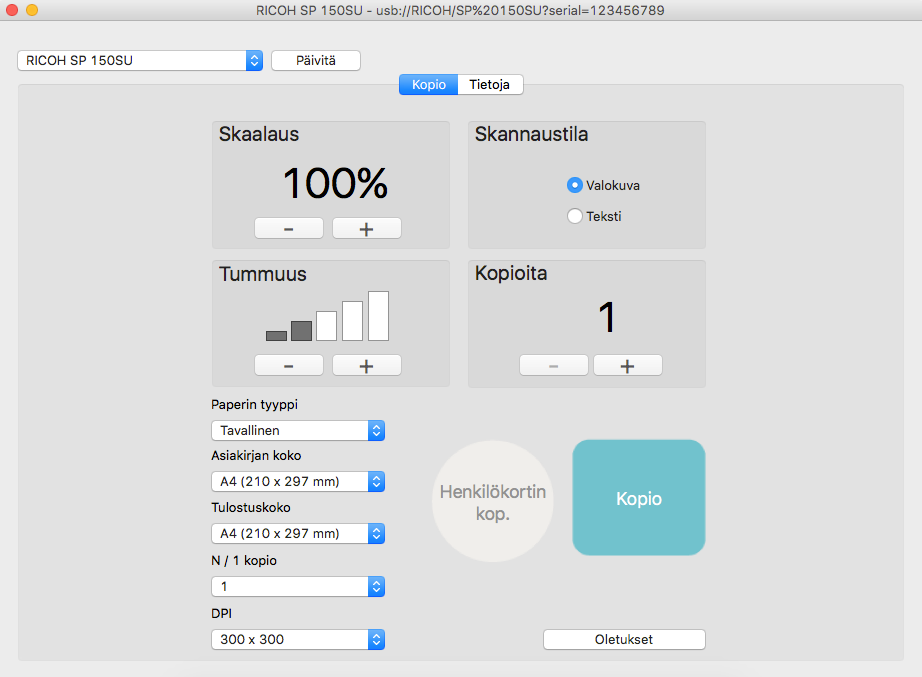
Task: Click the Kopioita count value 1
Action: click(x=607, y=318)
